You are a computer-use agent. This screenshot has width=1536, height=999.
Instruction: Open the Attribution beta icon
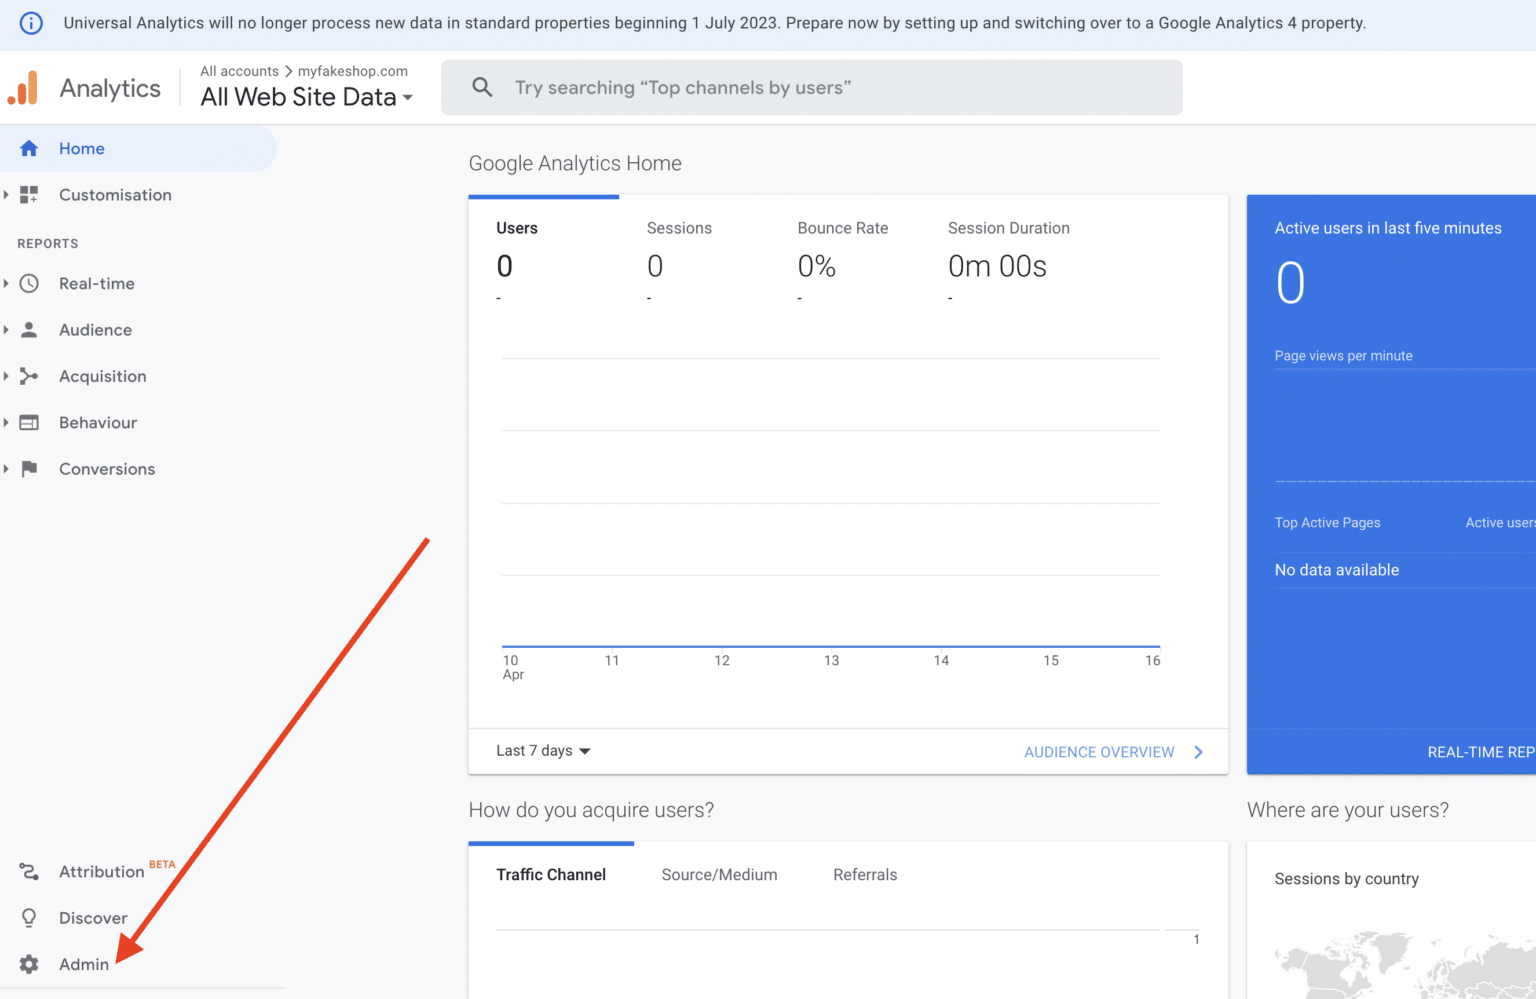pos(29,871)
